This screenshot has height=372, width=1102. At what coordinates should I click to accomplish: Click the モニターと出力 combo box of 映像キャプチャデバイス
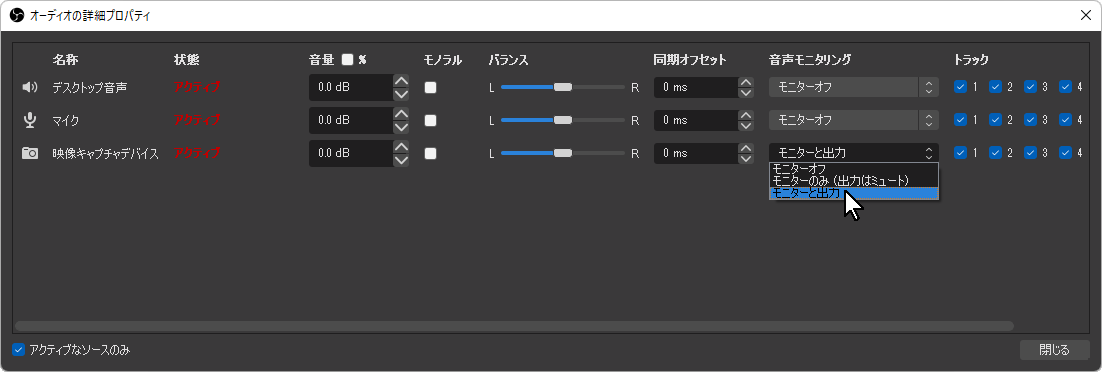click(854, 153)
